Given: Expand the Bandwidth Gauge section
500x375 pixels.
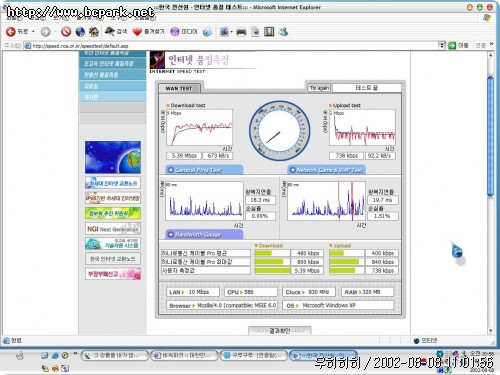Looking at the screenshot, I should (204, 235).
